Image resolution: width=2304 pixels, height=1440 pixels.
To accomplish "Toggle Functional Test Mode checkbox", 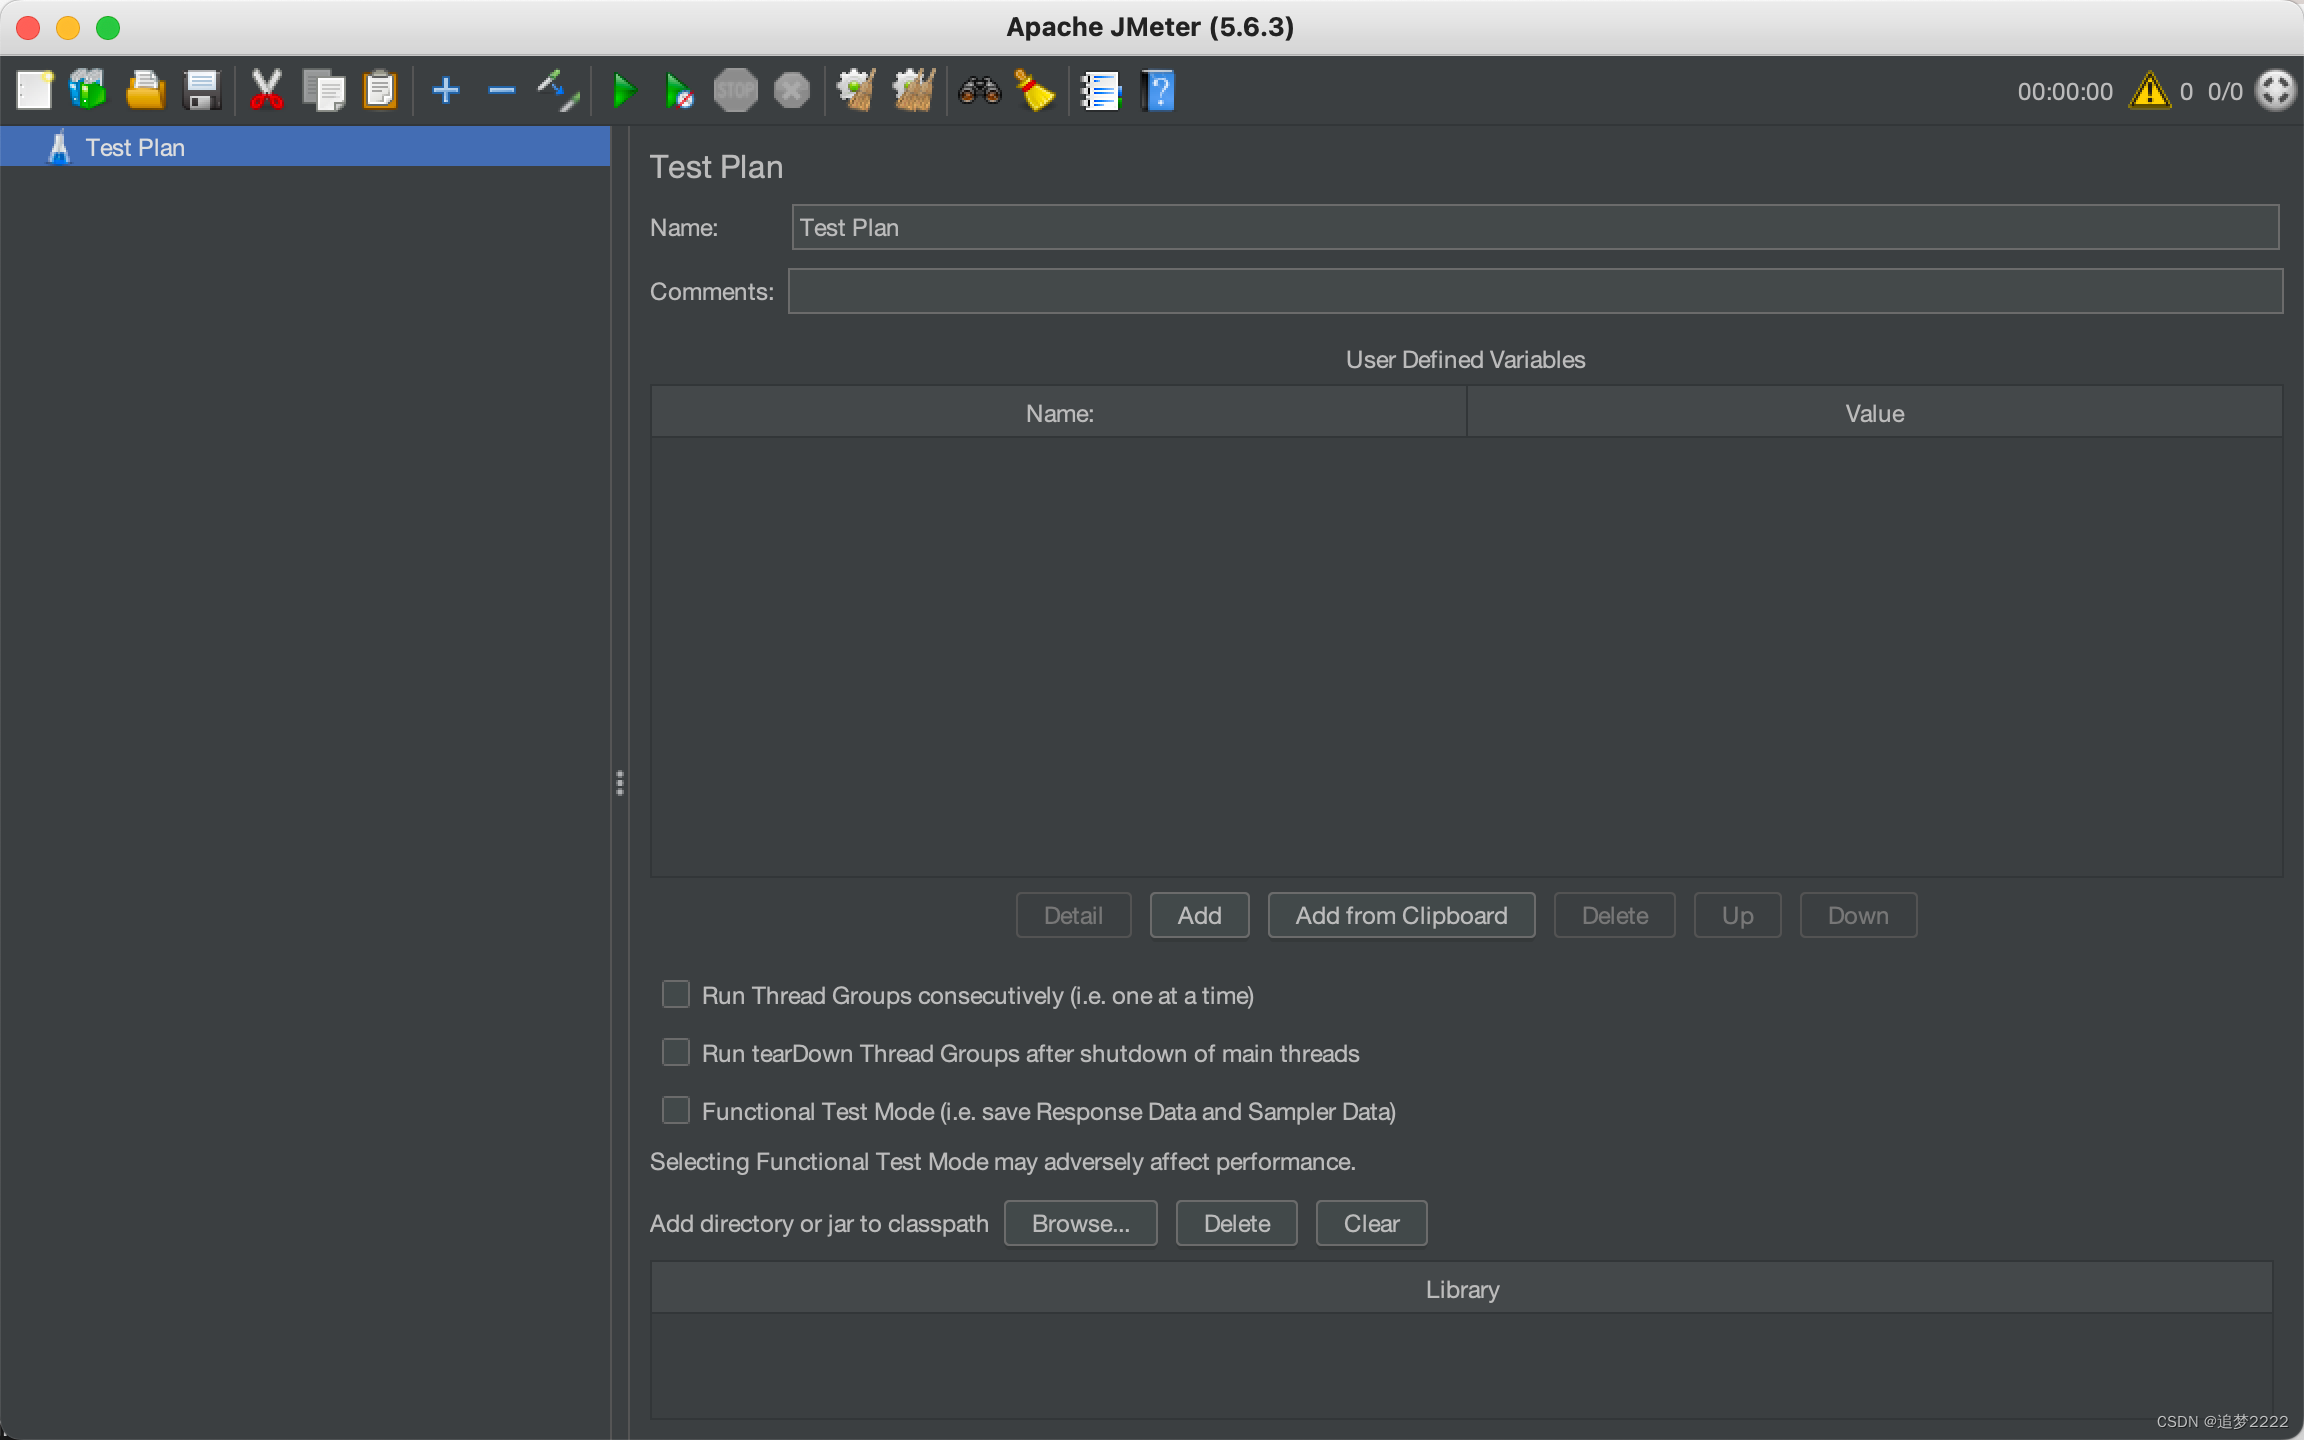I will 675,1110.
